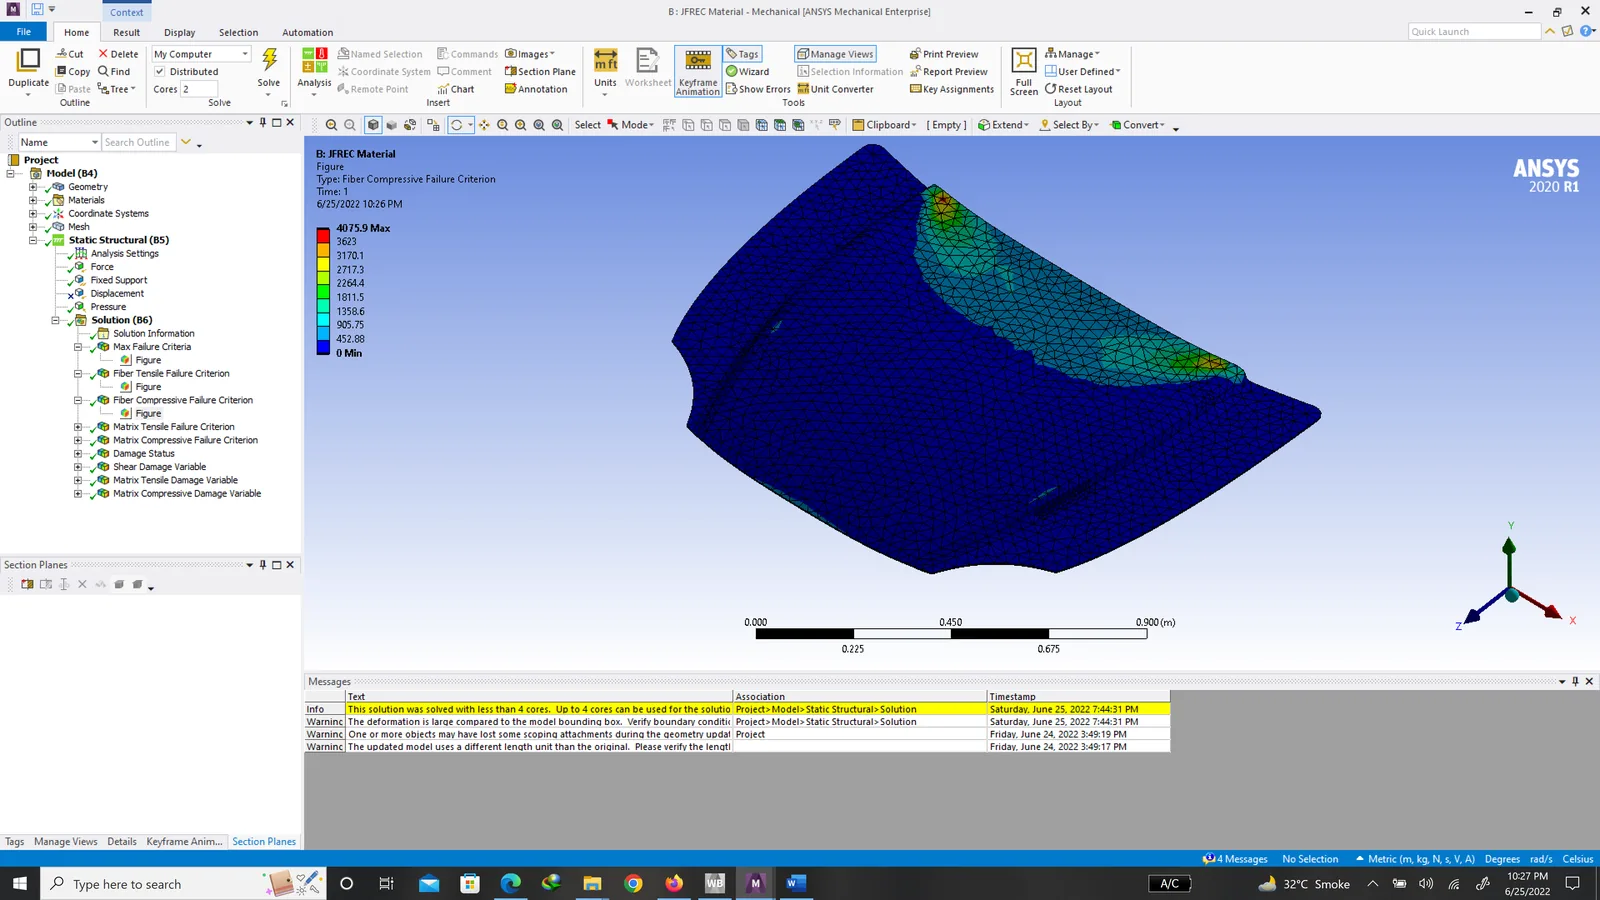Viewport: 1600px width, 900px height.
Task: Click the Full Screen layout icon
Action: point(1024,61)
